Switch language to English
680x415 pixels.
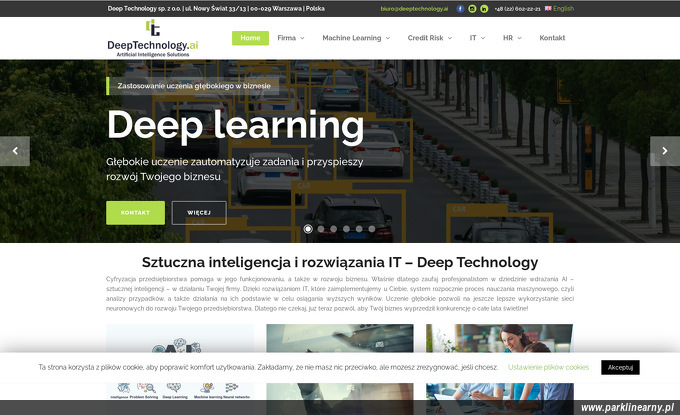(x=563, y=8)
